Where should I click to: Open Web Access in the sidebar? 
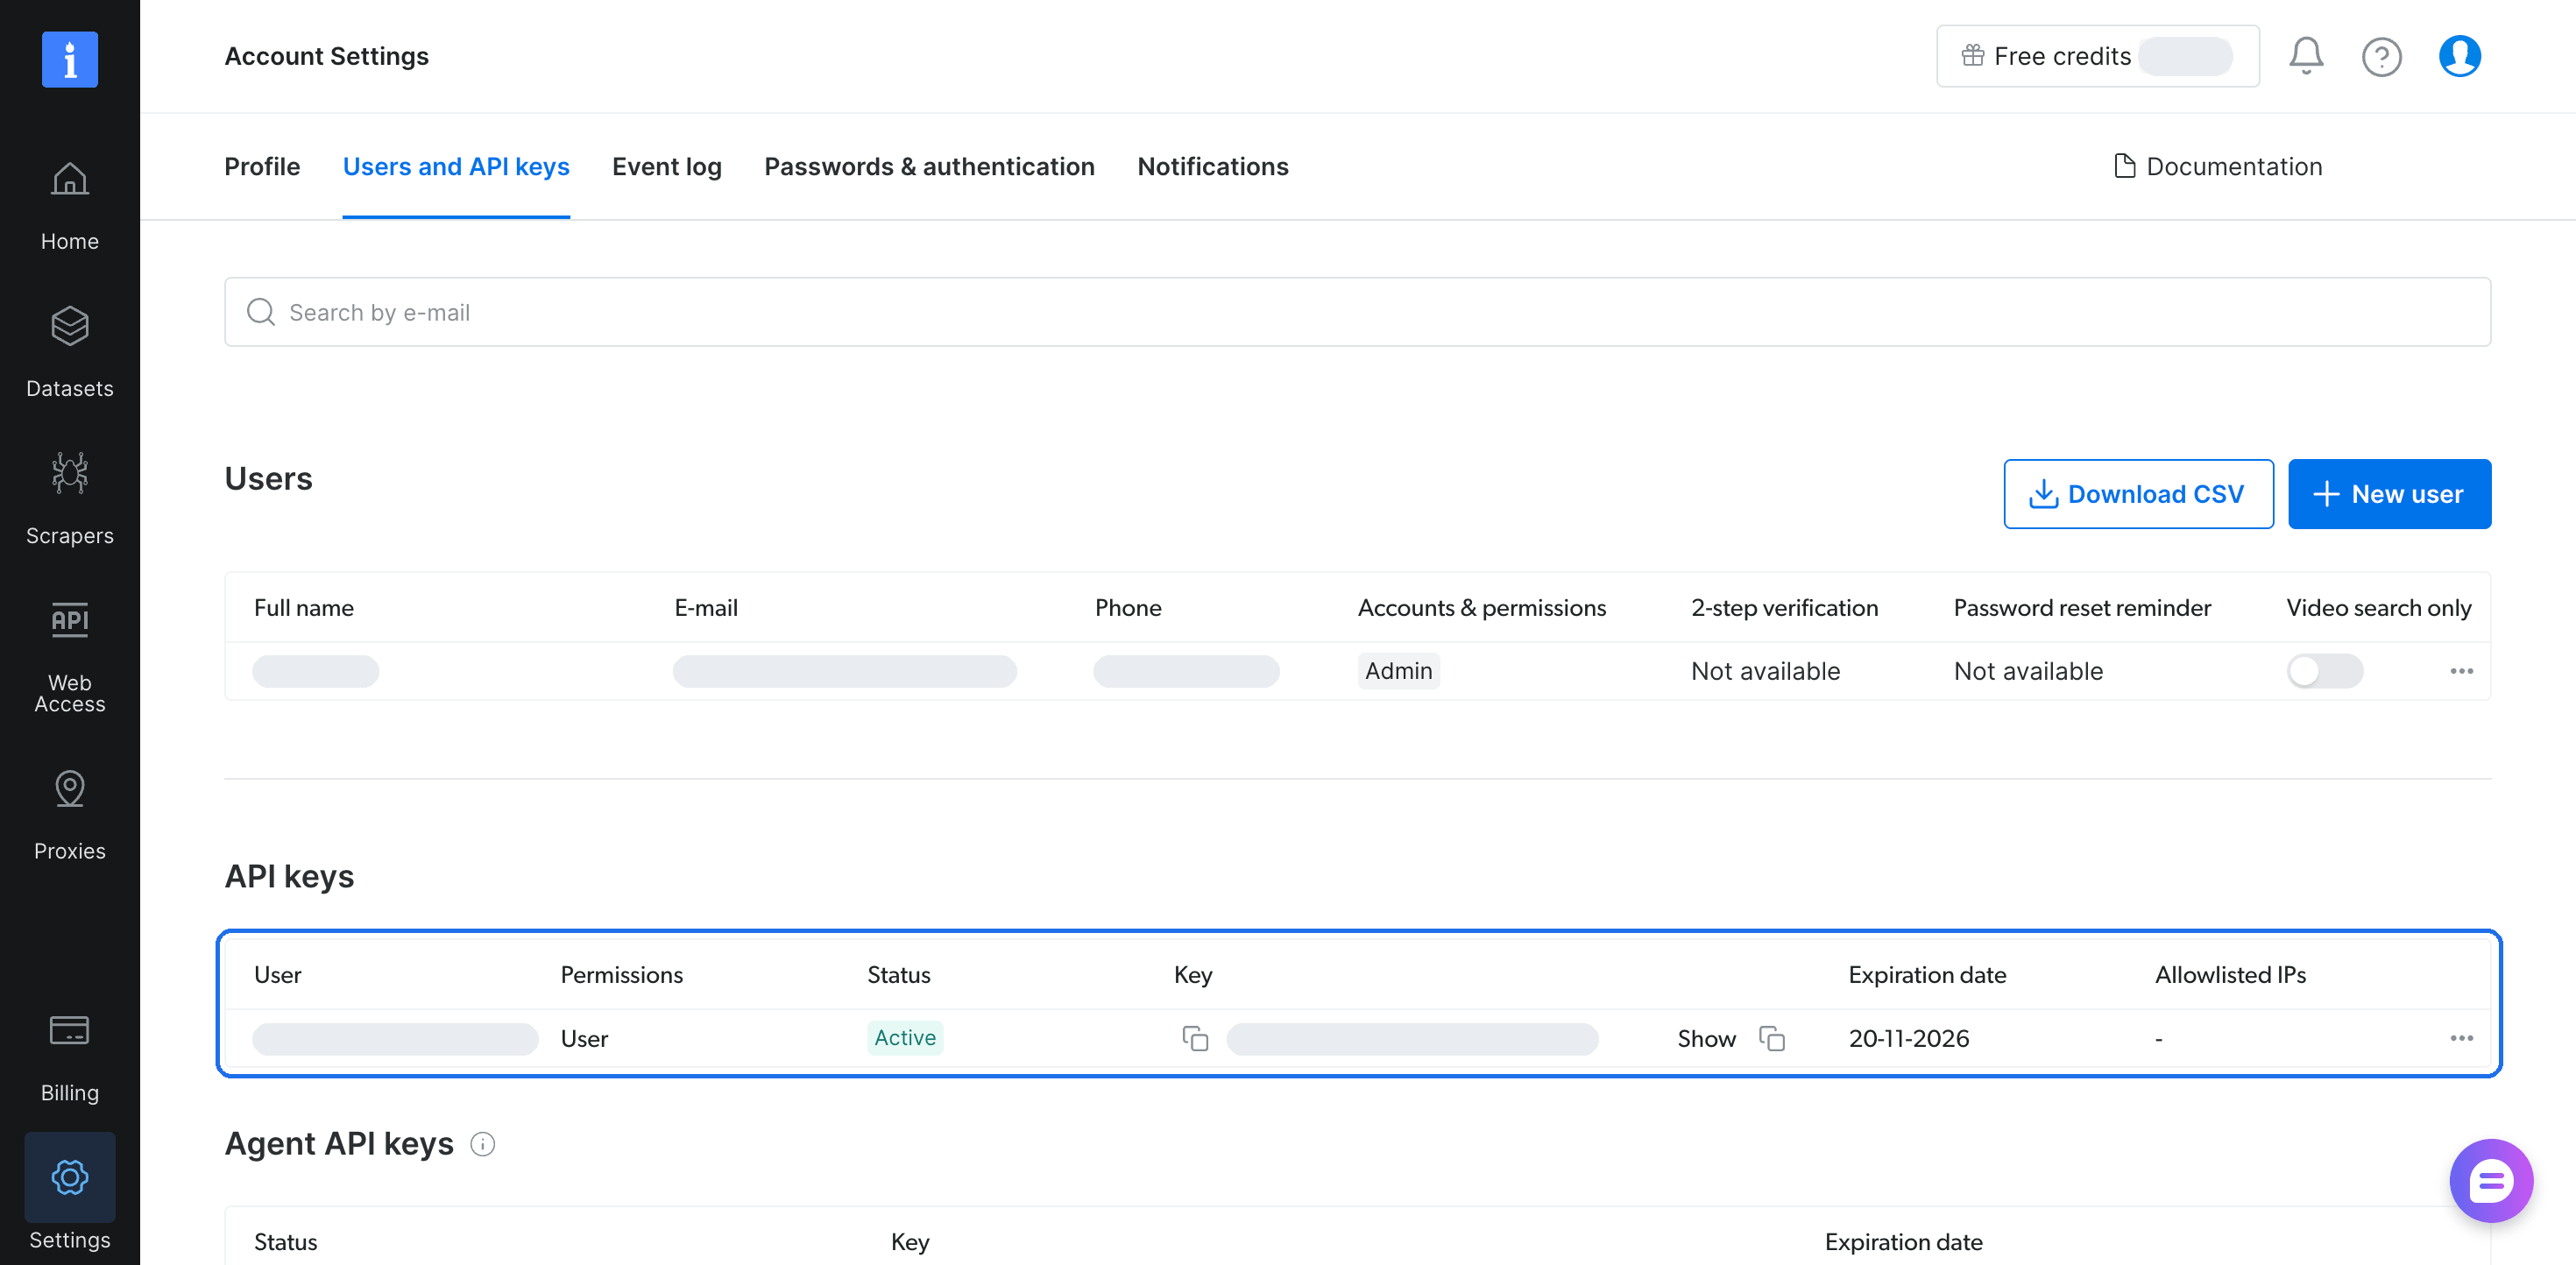(x=69, y=658)
